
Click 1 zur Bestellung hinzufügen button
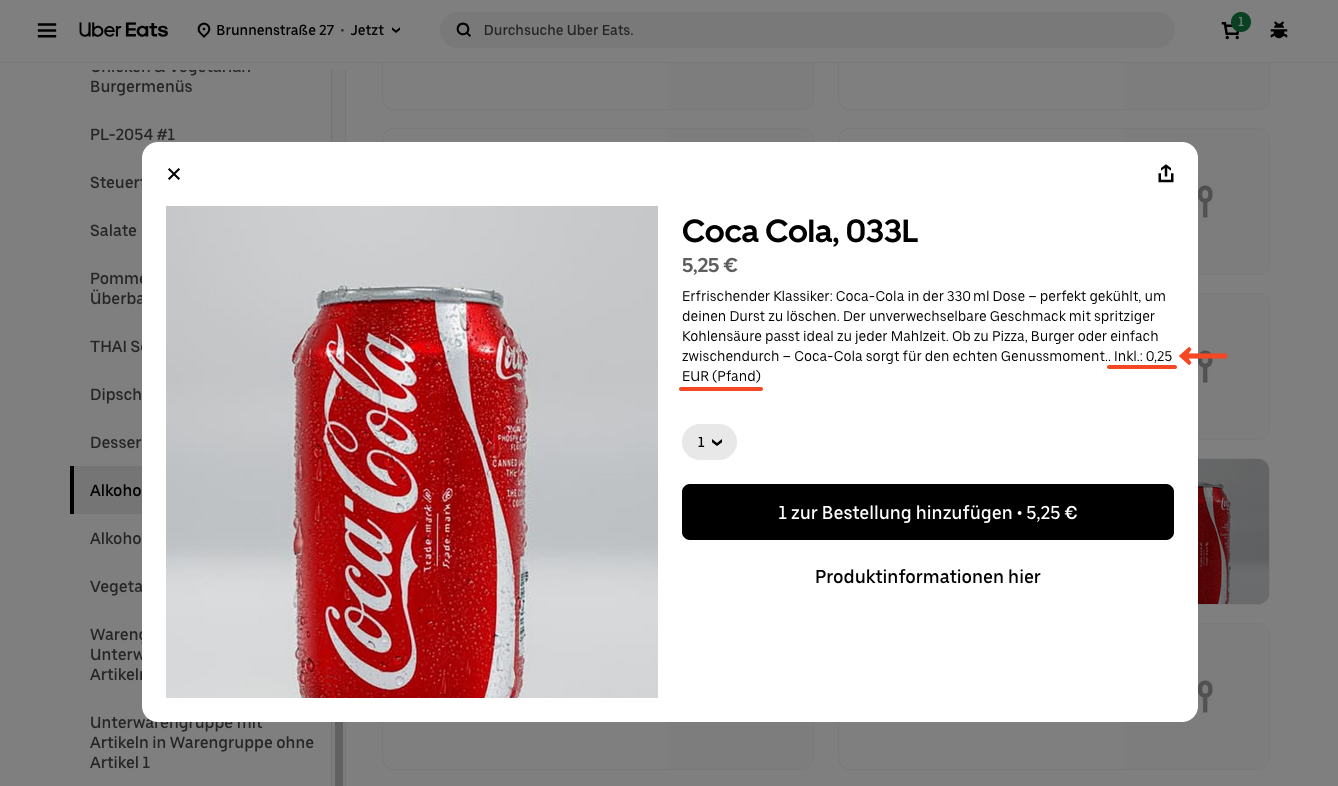(x=928, y=512)
